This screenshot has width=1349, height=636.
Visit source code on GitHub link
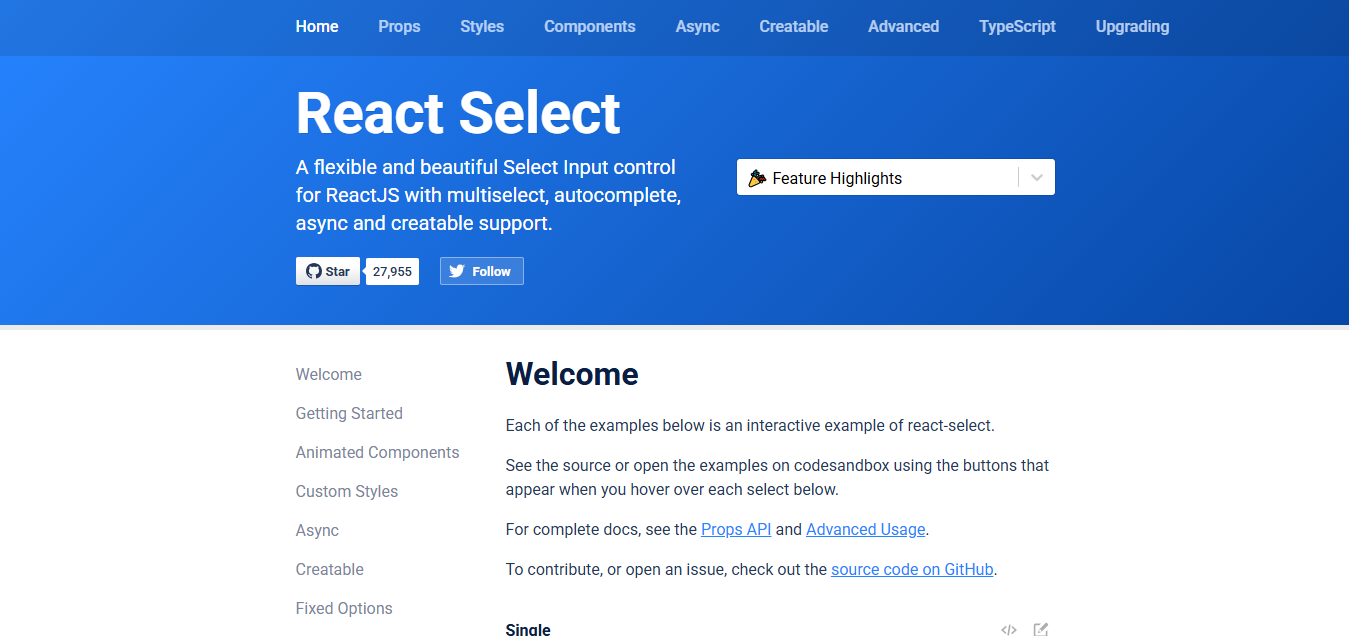[912, 569]
